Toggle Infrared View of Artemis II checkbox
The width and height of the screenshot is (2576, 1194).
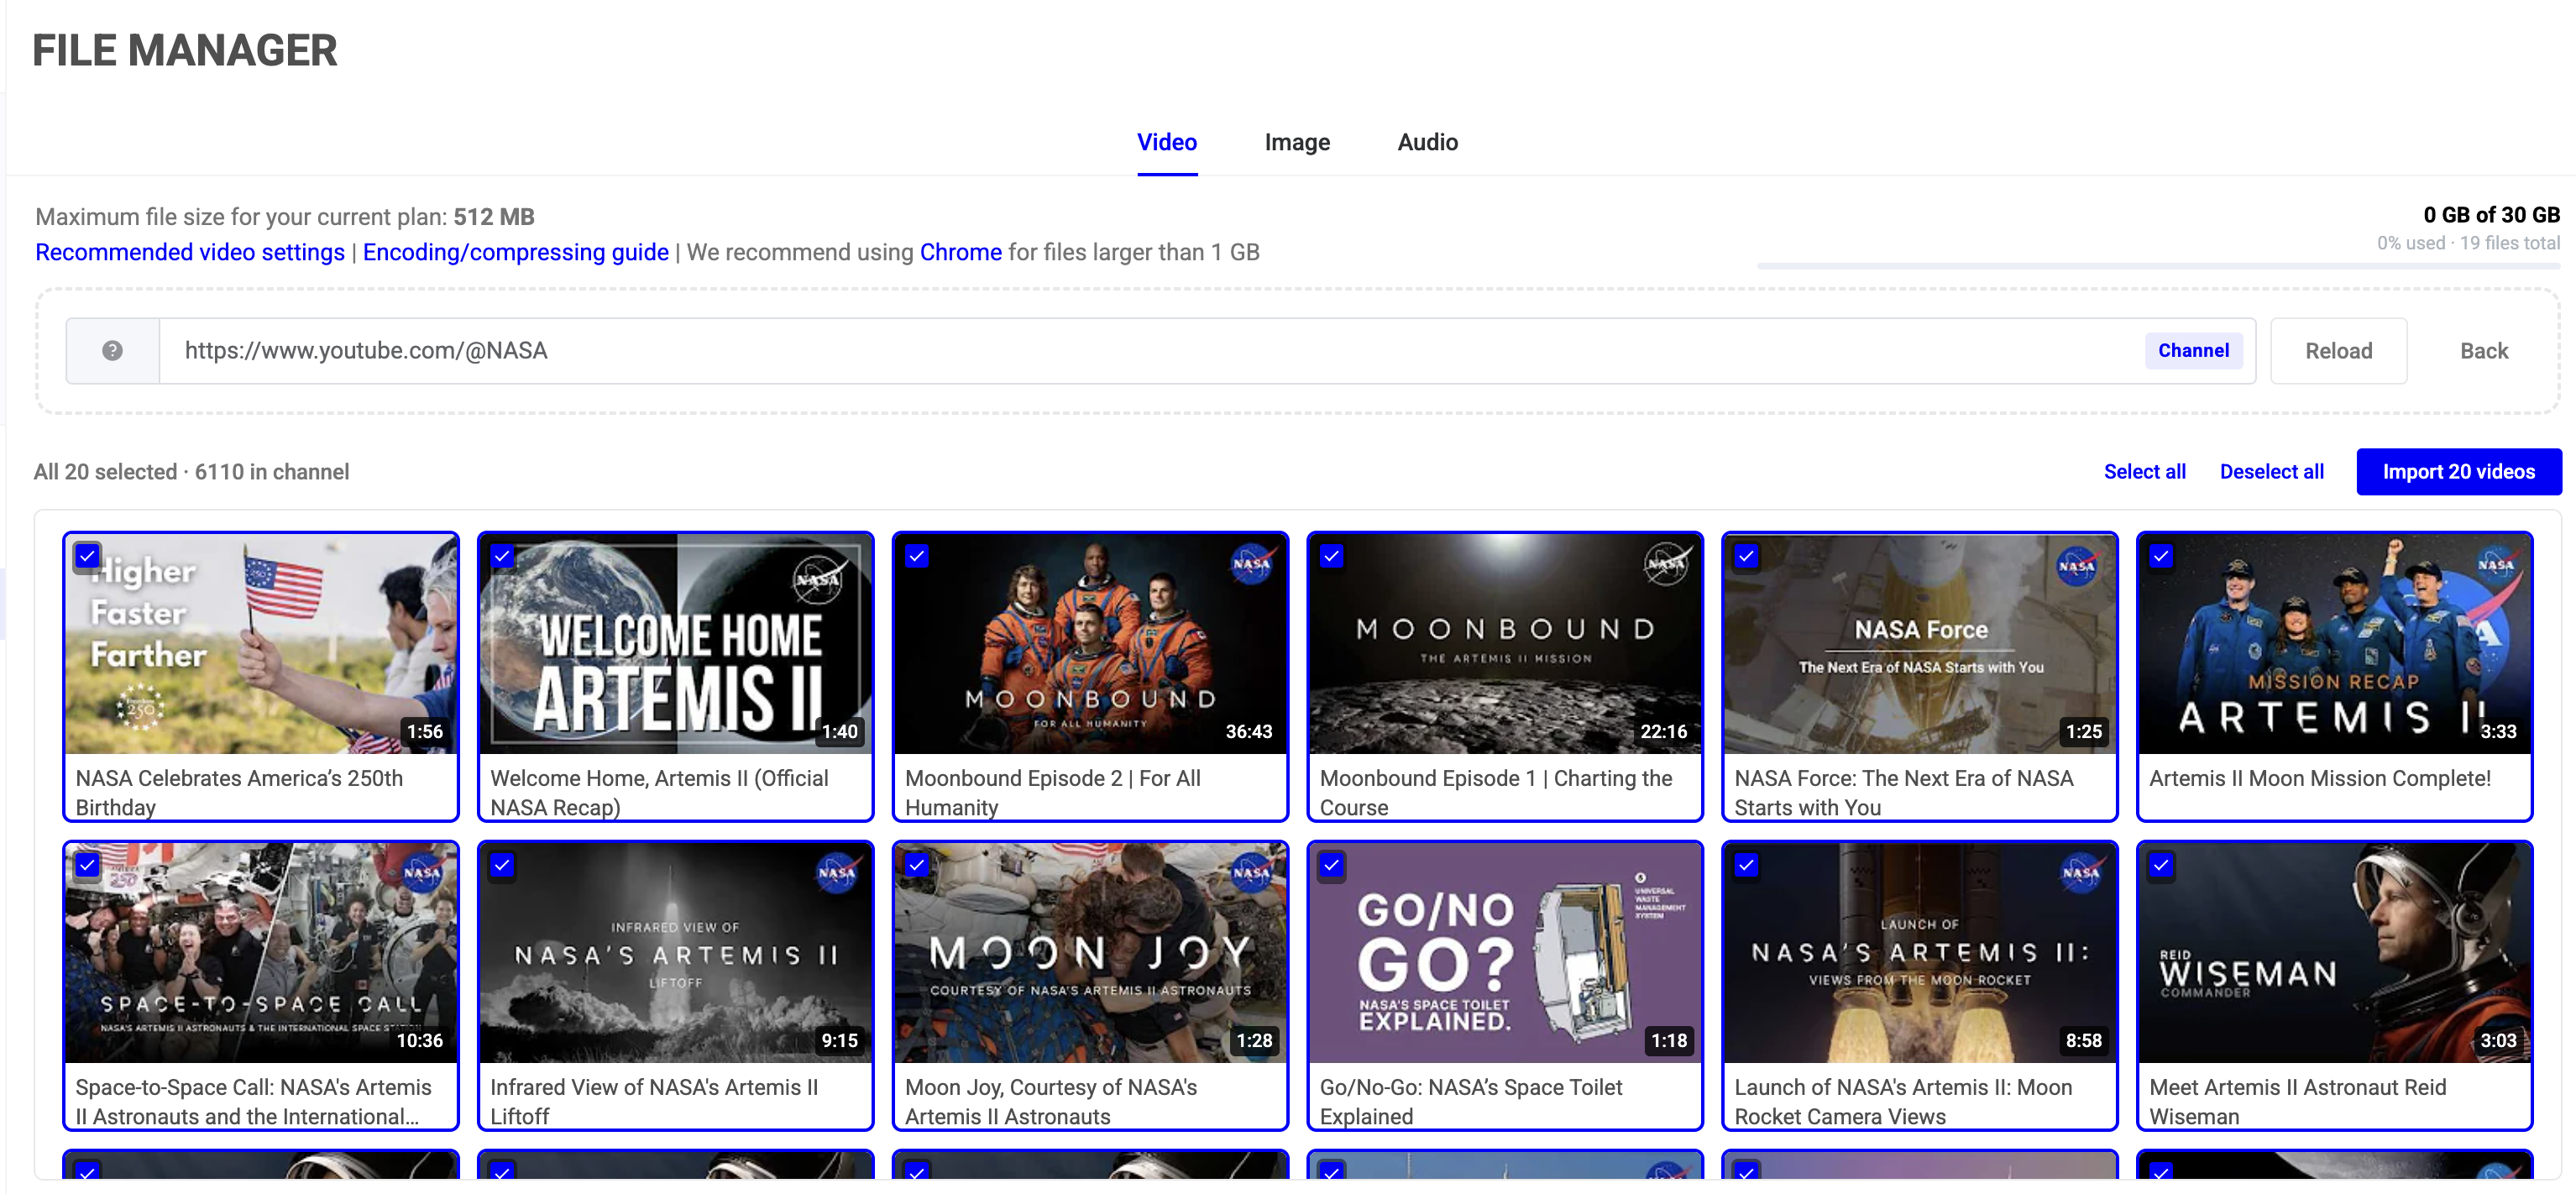(x=502, y=865)
